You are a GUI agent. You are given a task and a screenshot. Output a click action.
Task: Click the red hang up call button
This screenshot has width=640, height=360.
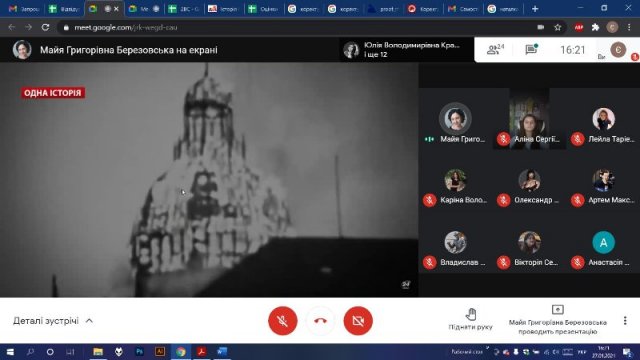pos(320,321)
